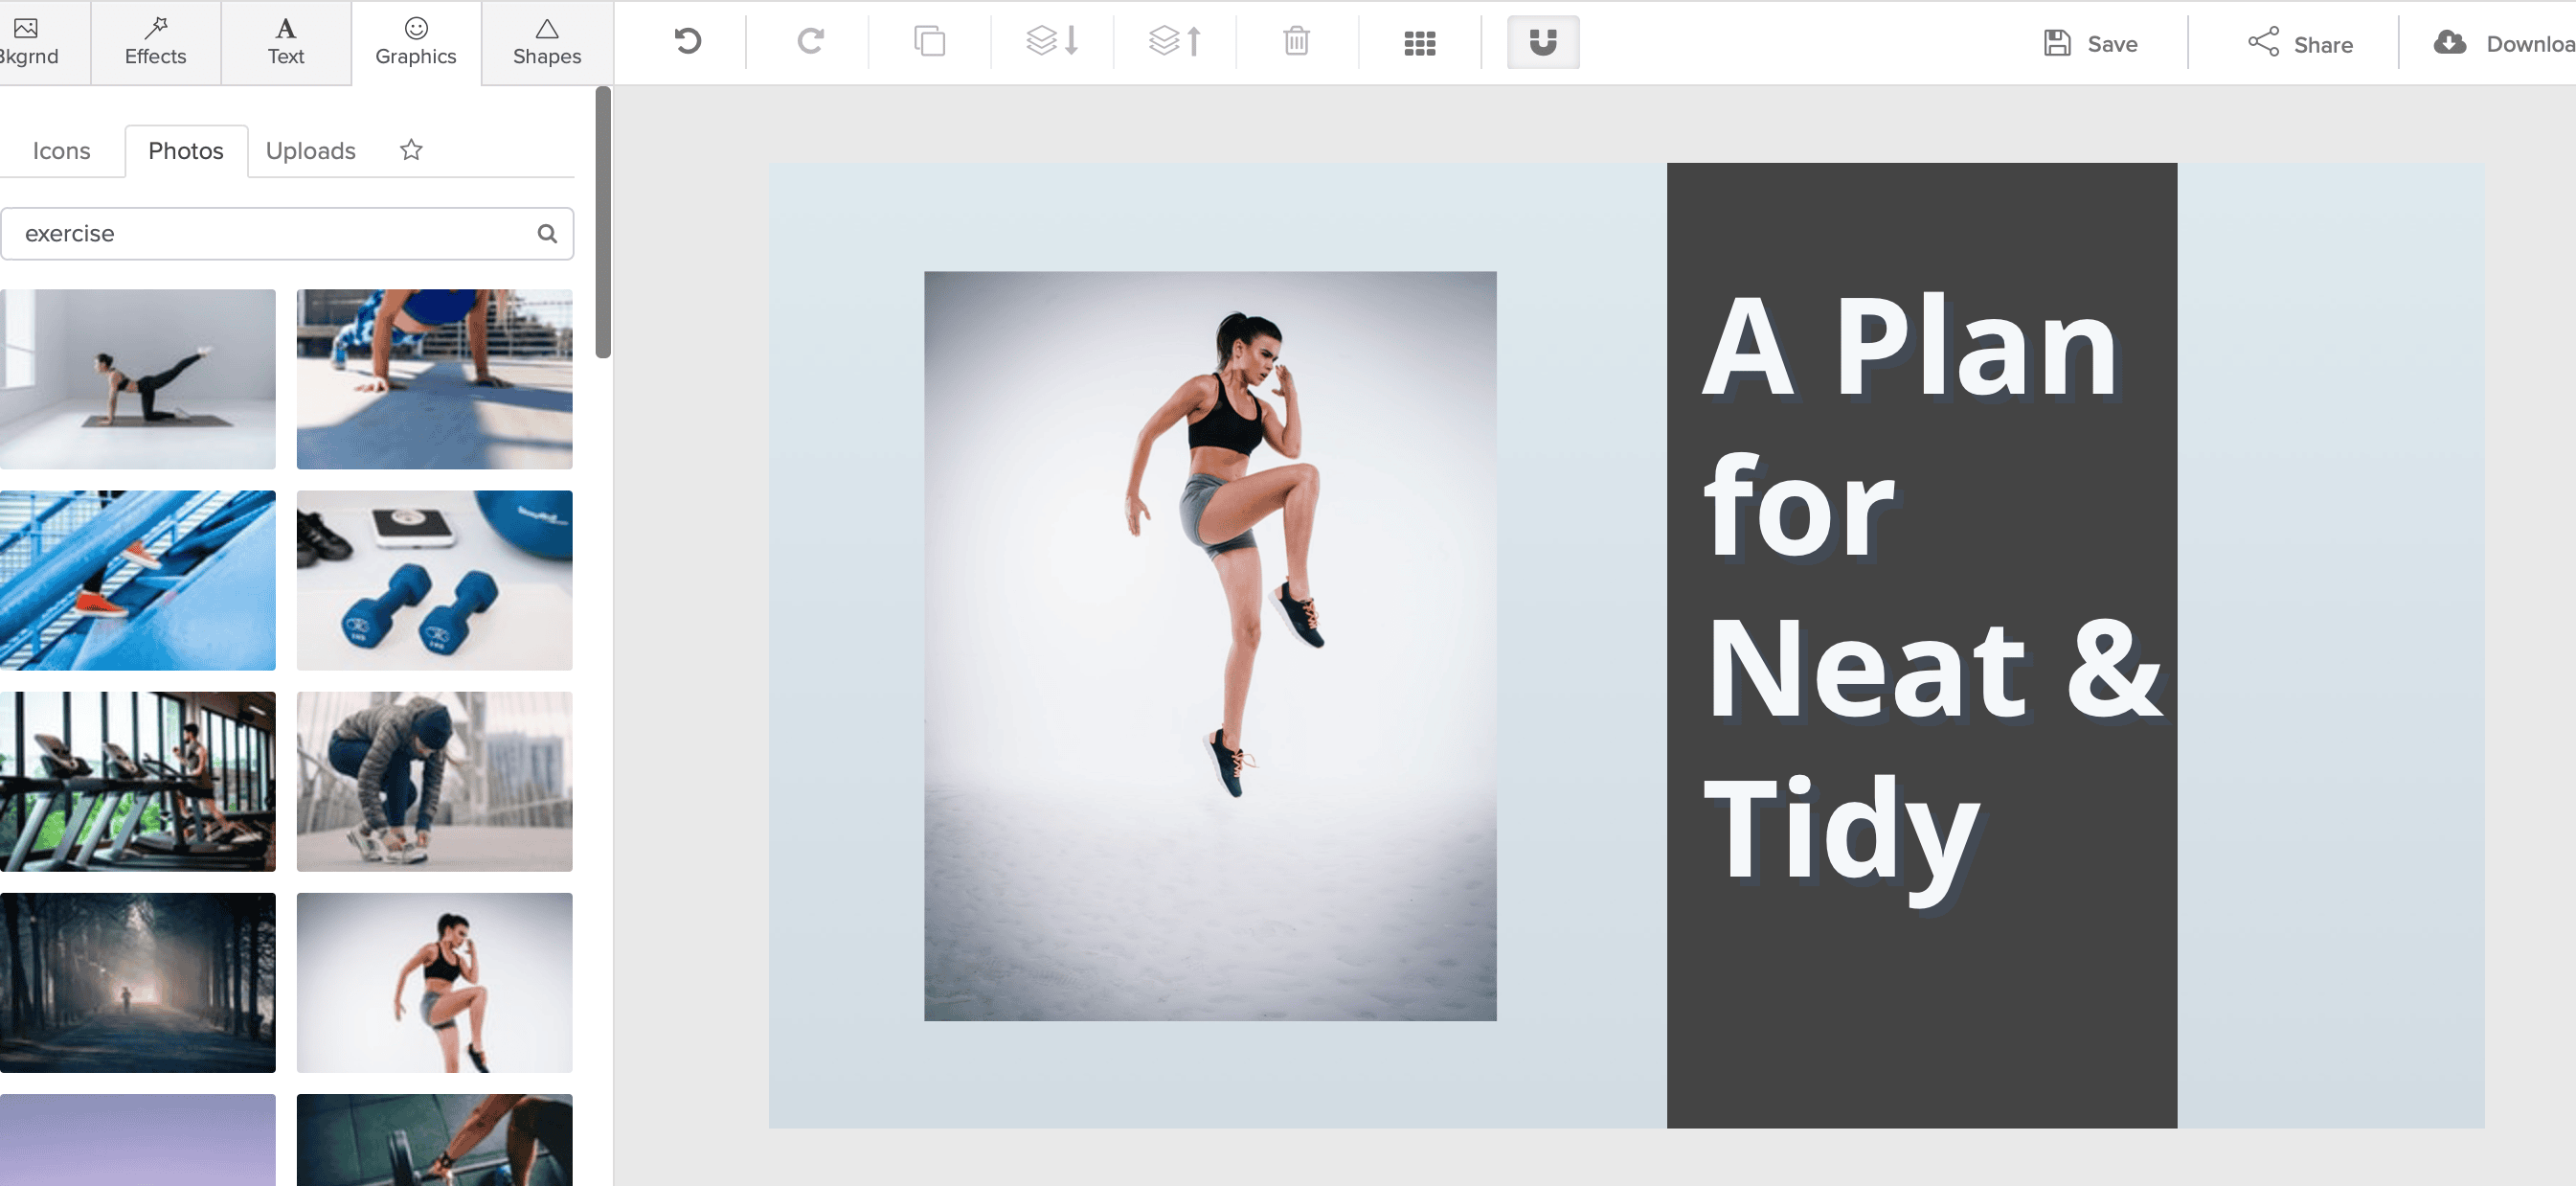Select the Photos sub-tab
The width and height of the screenshot is (2576, 1186).
[x=186, y=151]
